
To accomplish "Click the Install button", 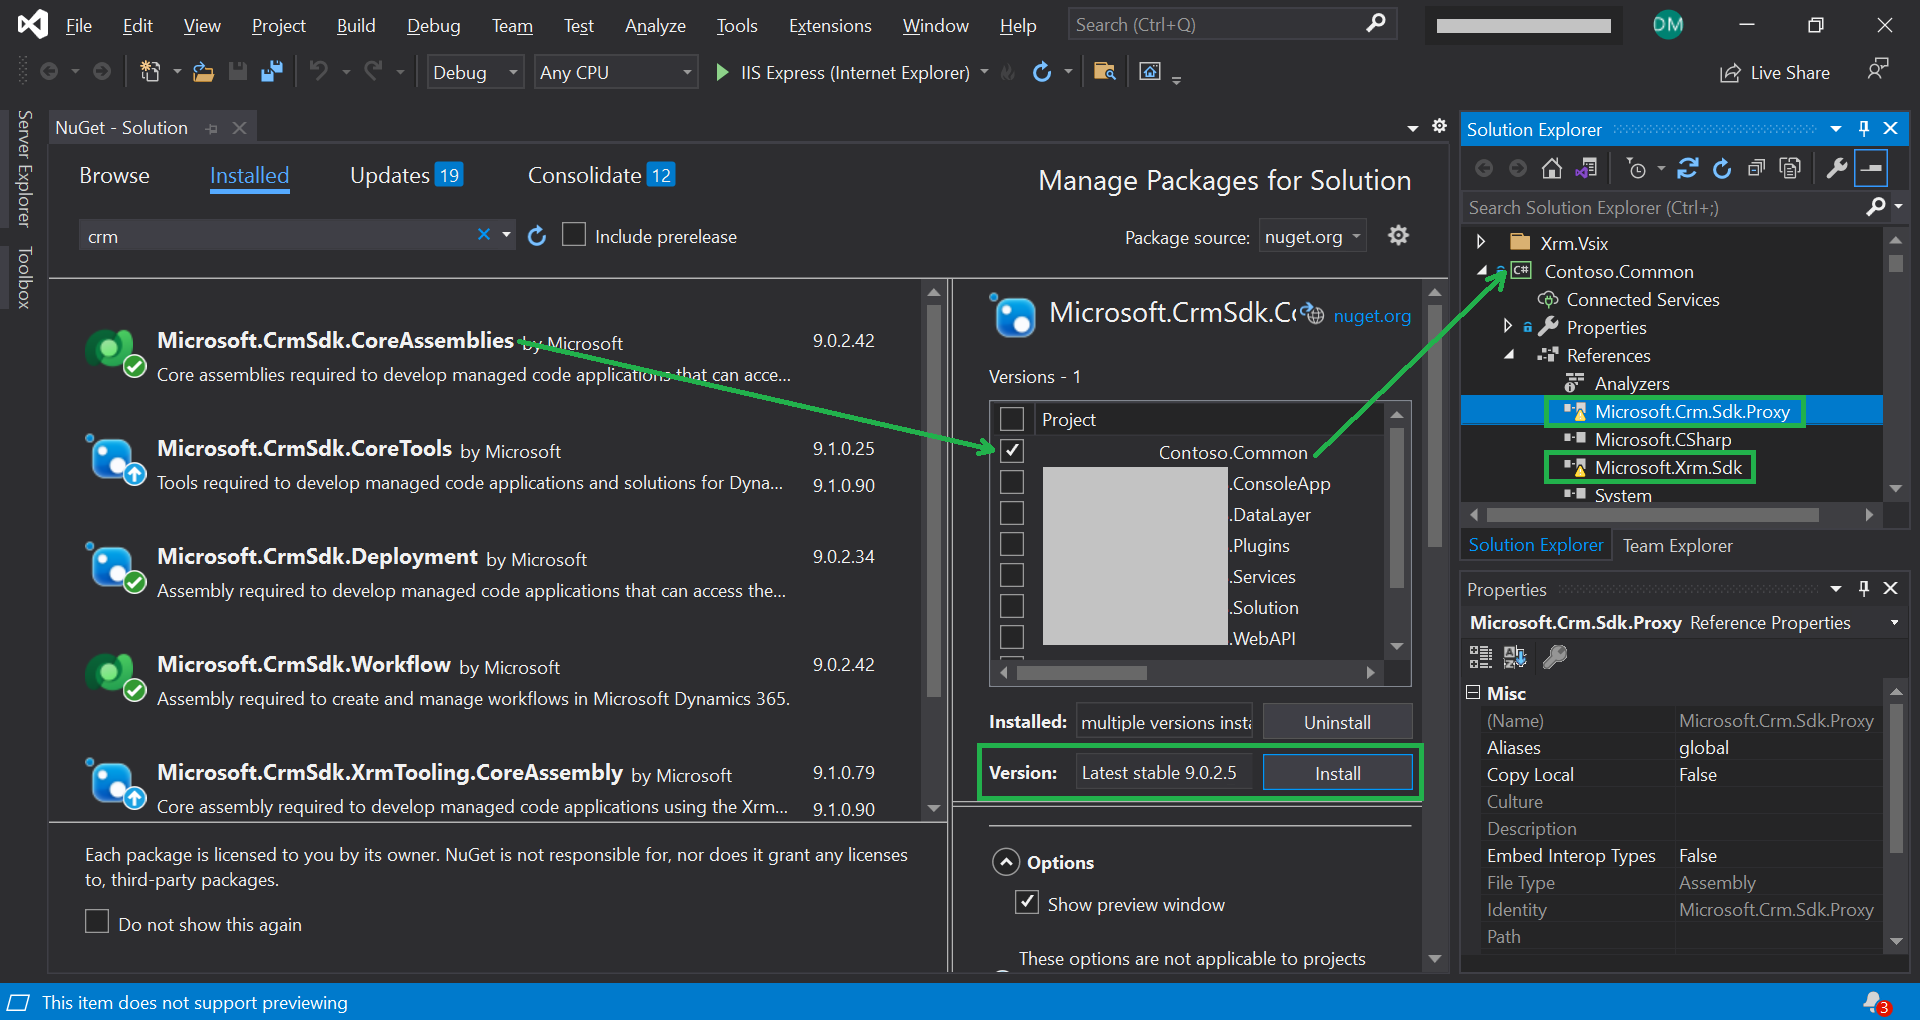I will point(1337,773).
